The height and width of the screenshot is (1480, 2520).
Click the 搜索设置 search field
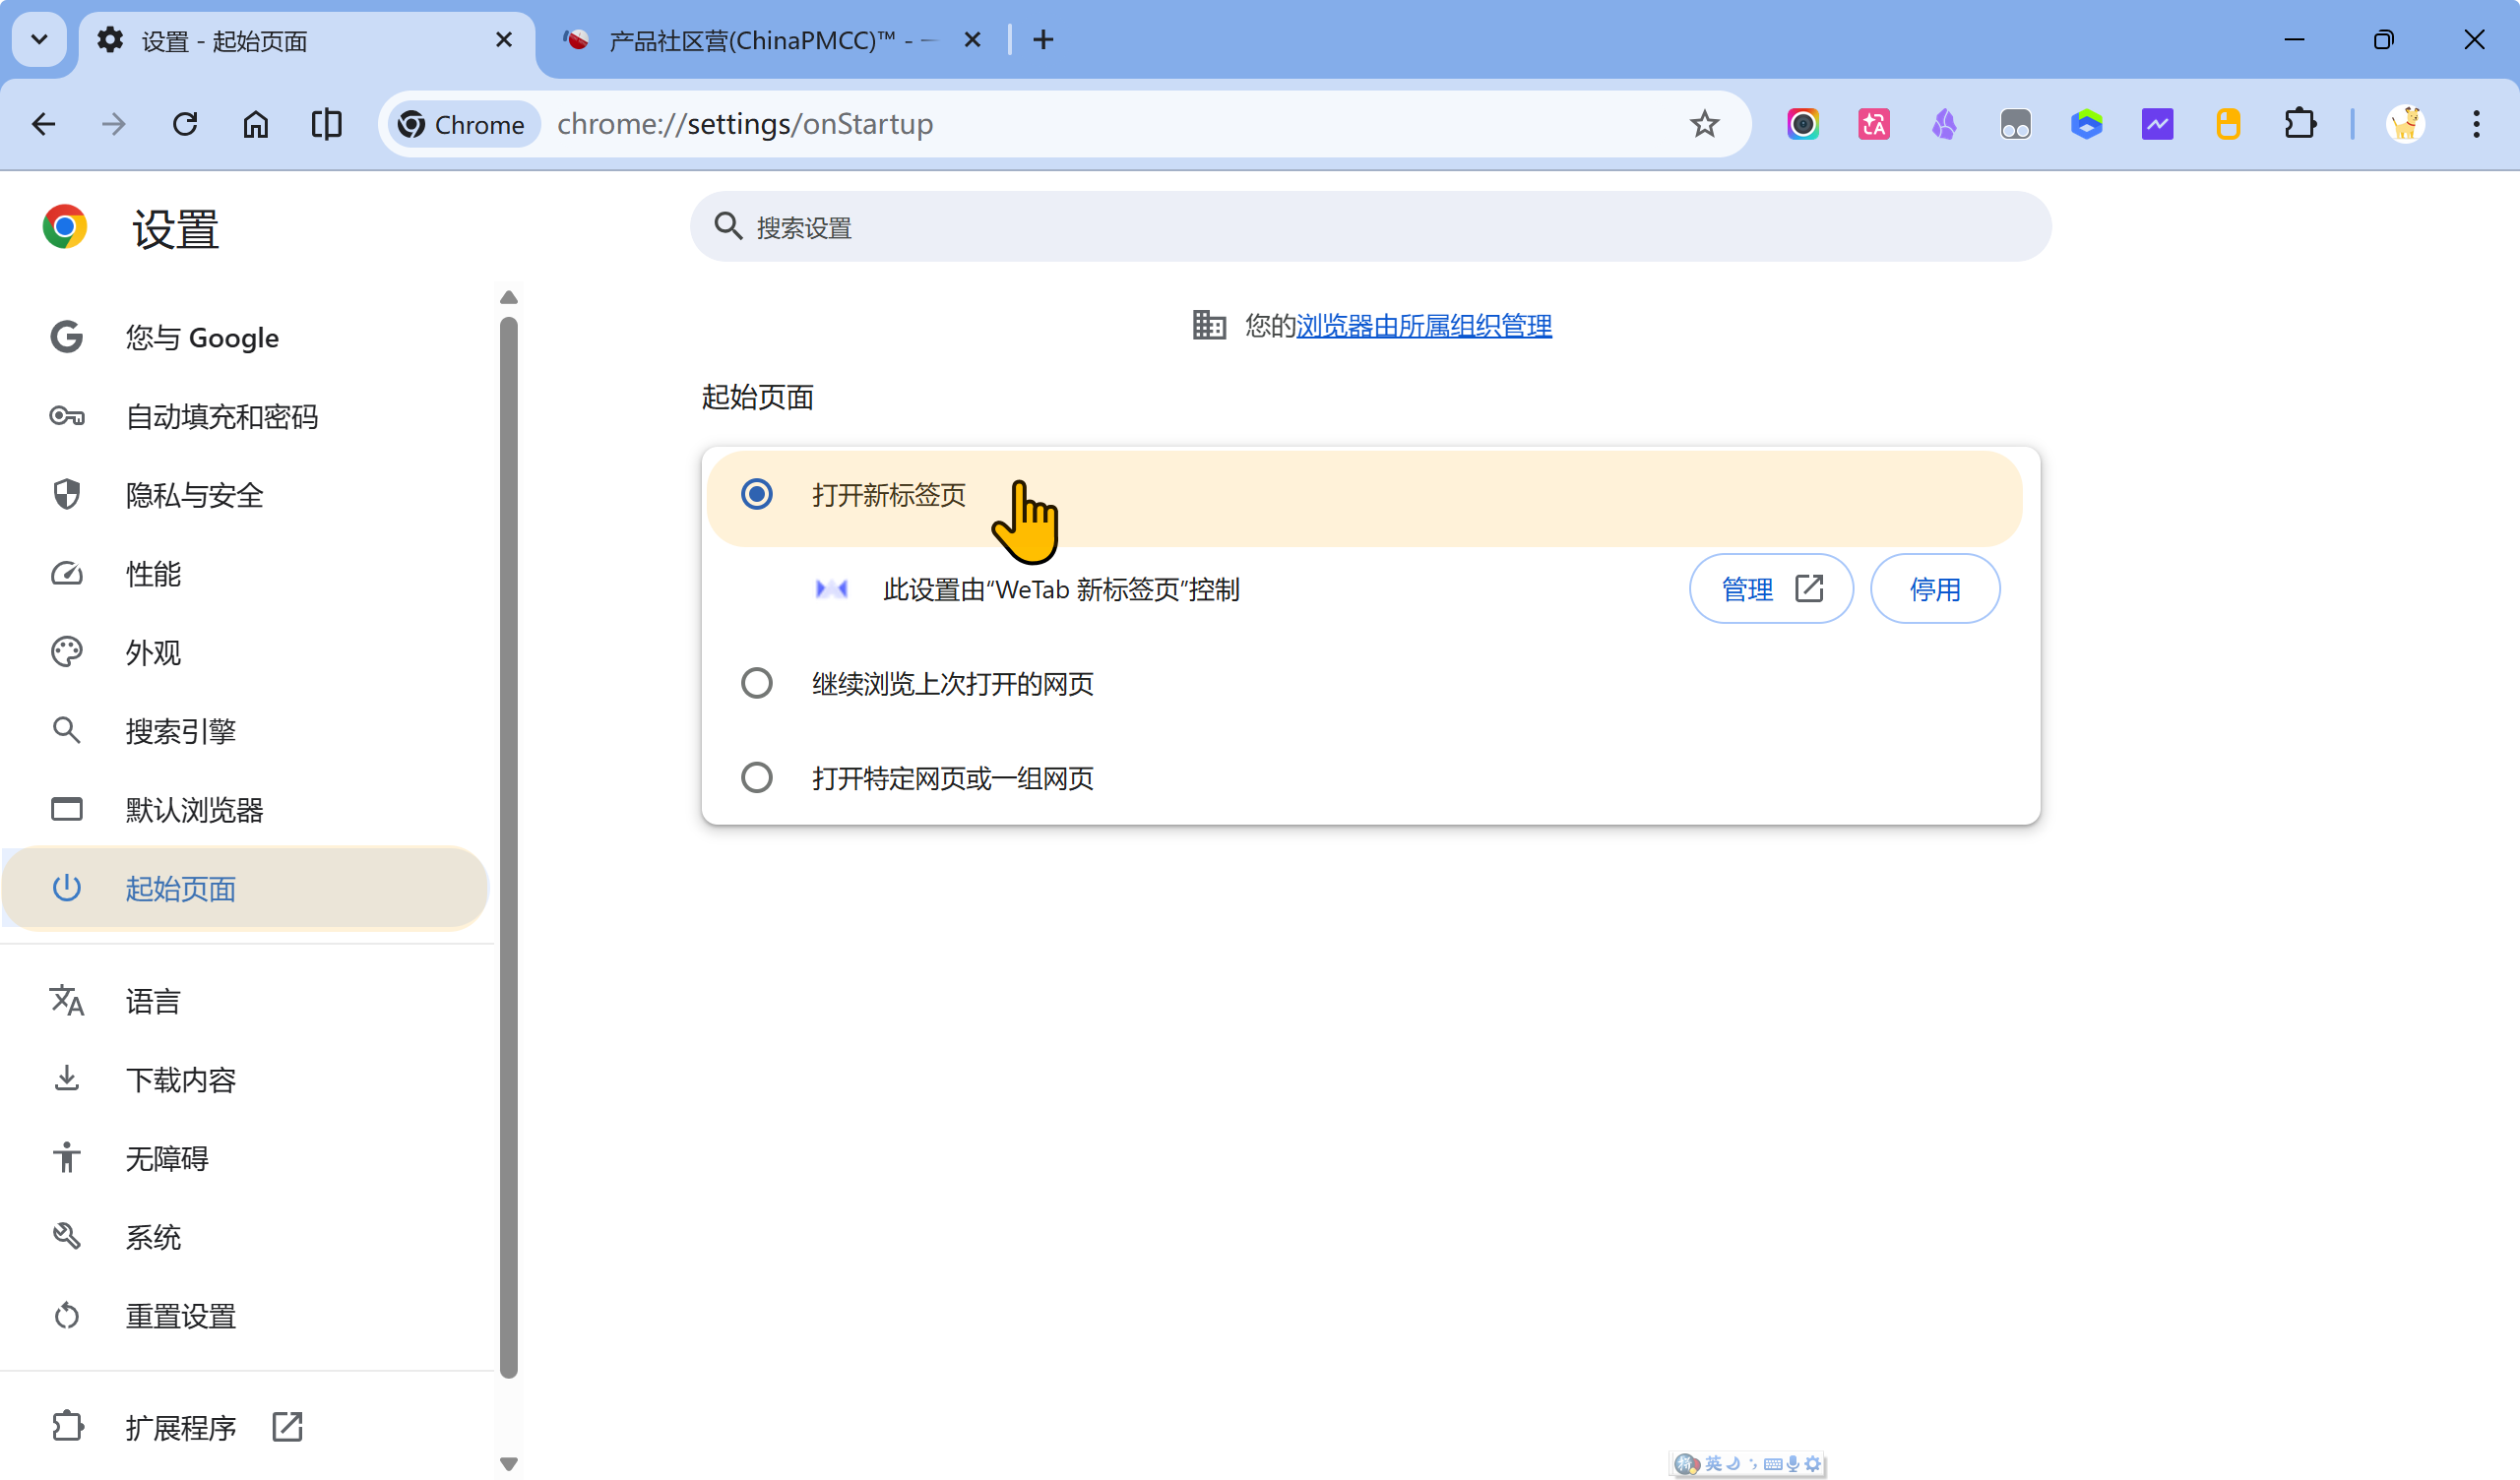click(x=1370, y=227)
